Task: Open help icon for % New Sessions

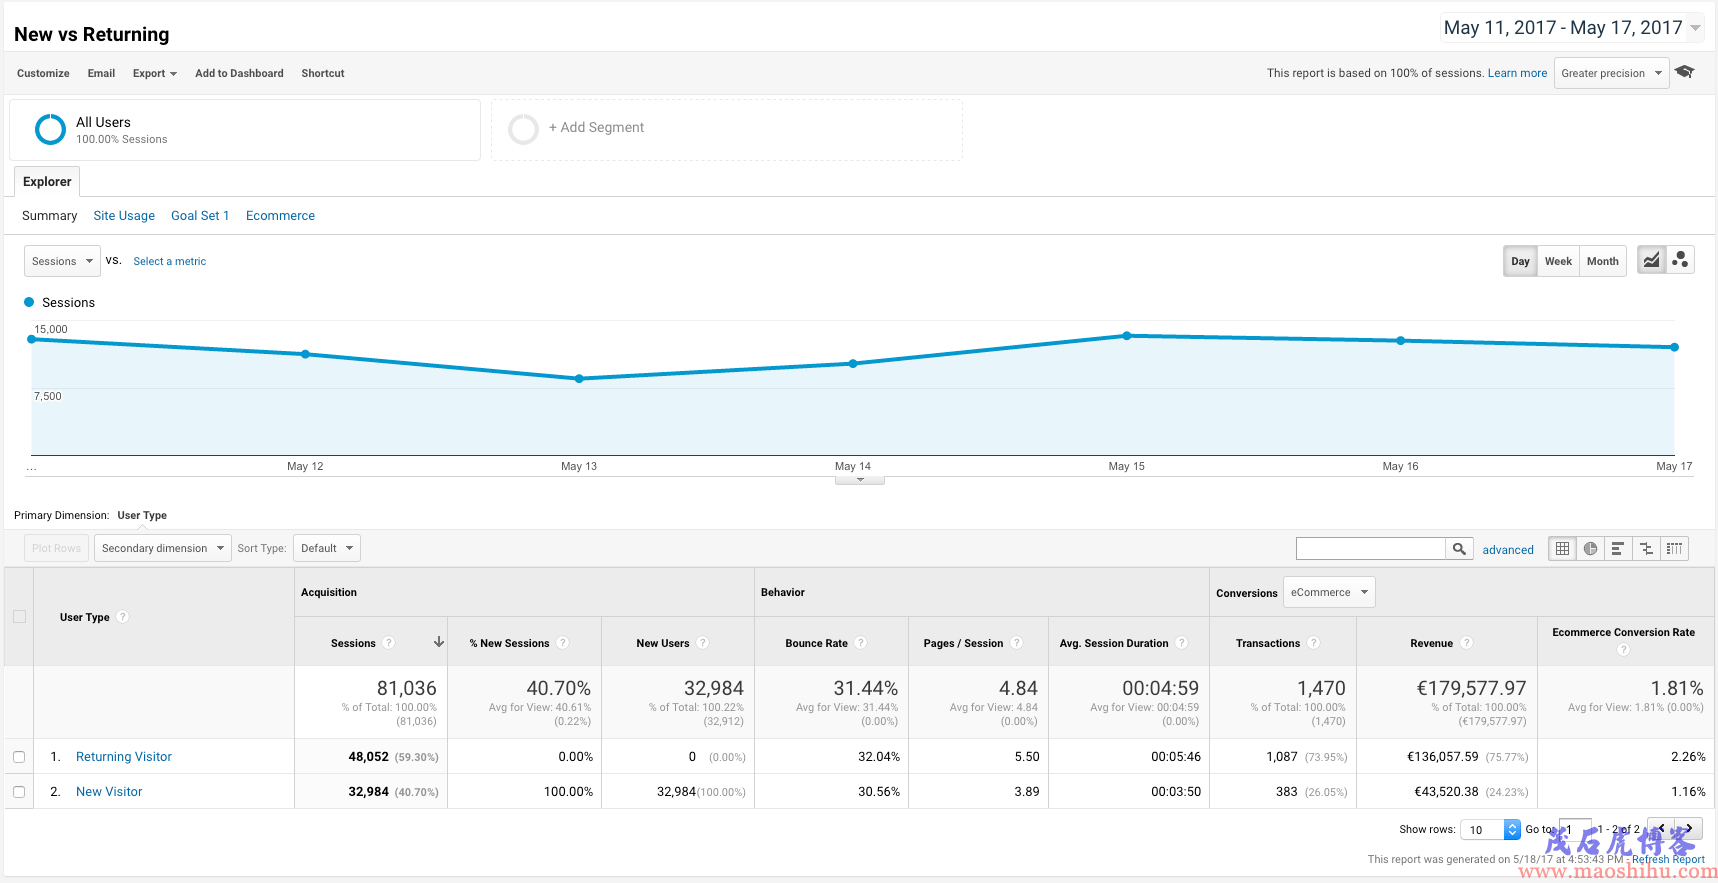Action: [563, 643]
